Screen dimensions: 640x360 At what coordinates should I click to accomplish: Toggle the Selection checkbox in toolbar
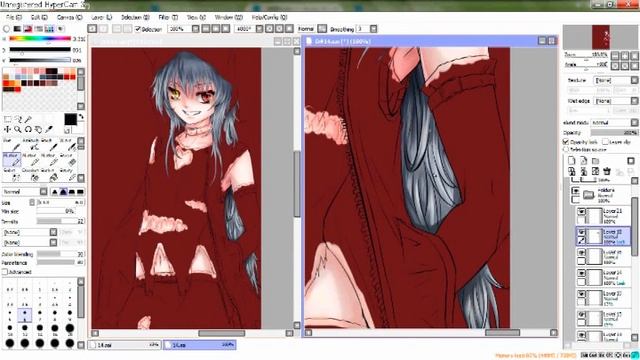point(138,29)
